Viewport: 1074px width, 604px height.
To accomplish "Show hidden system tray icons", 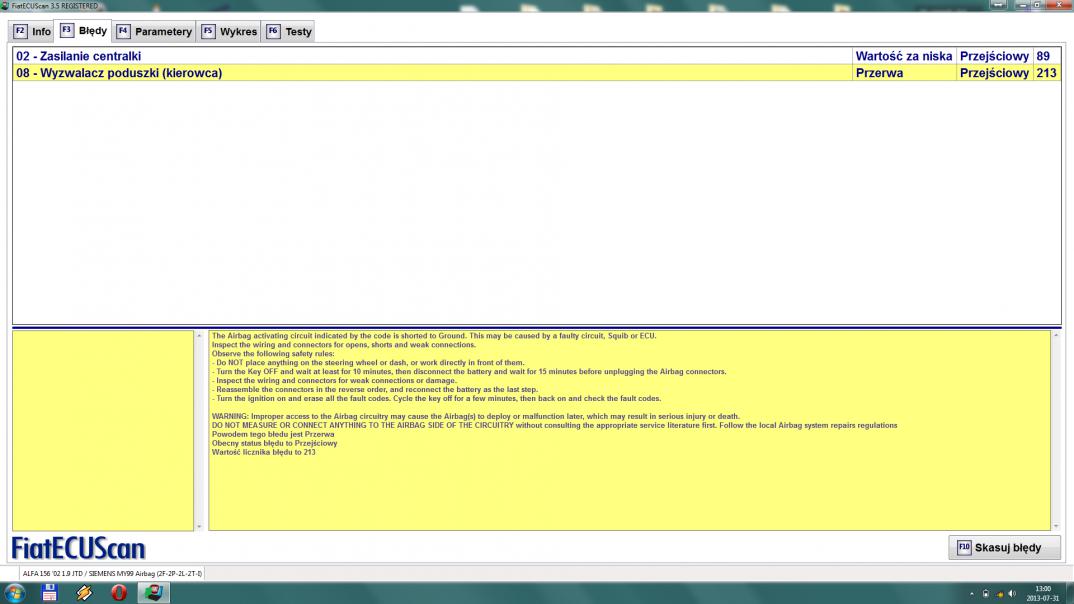I will [x=971, y=594].
